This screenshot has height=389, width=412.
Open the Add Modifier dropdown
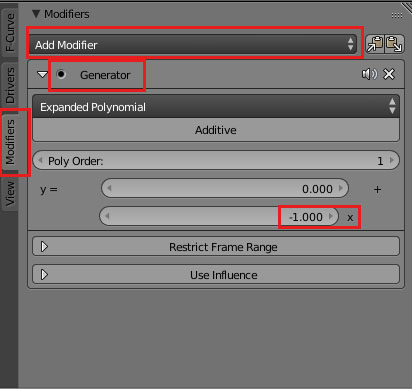(x=193, y=44)
